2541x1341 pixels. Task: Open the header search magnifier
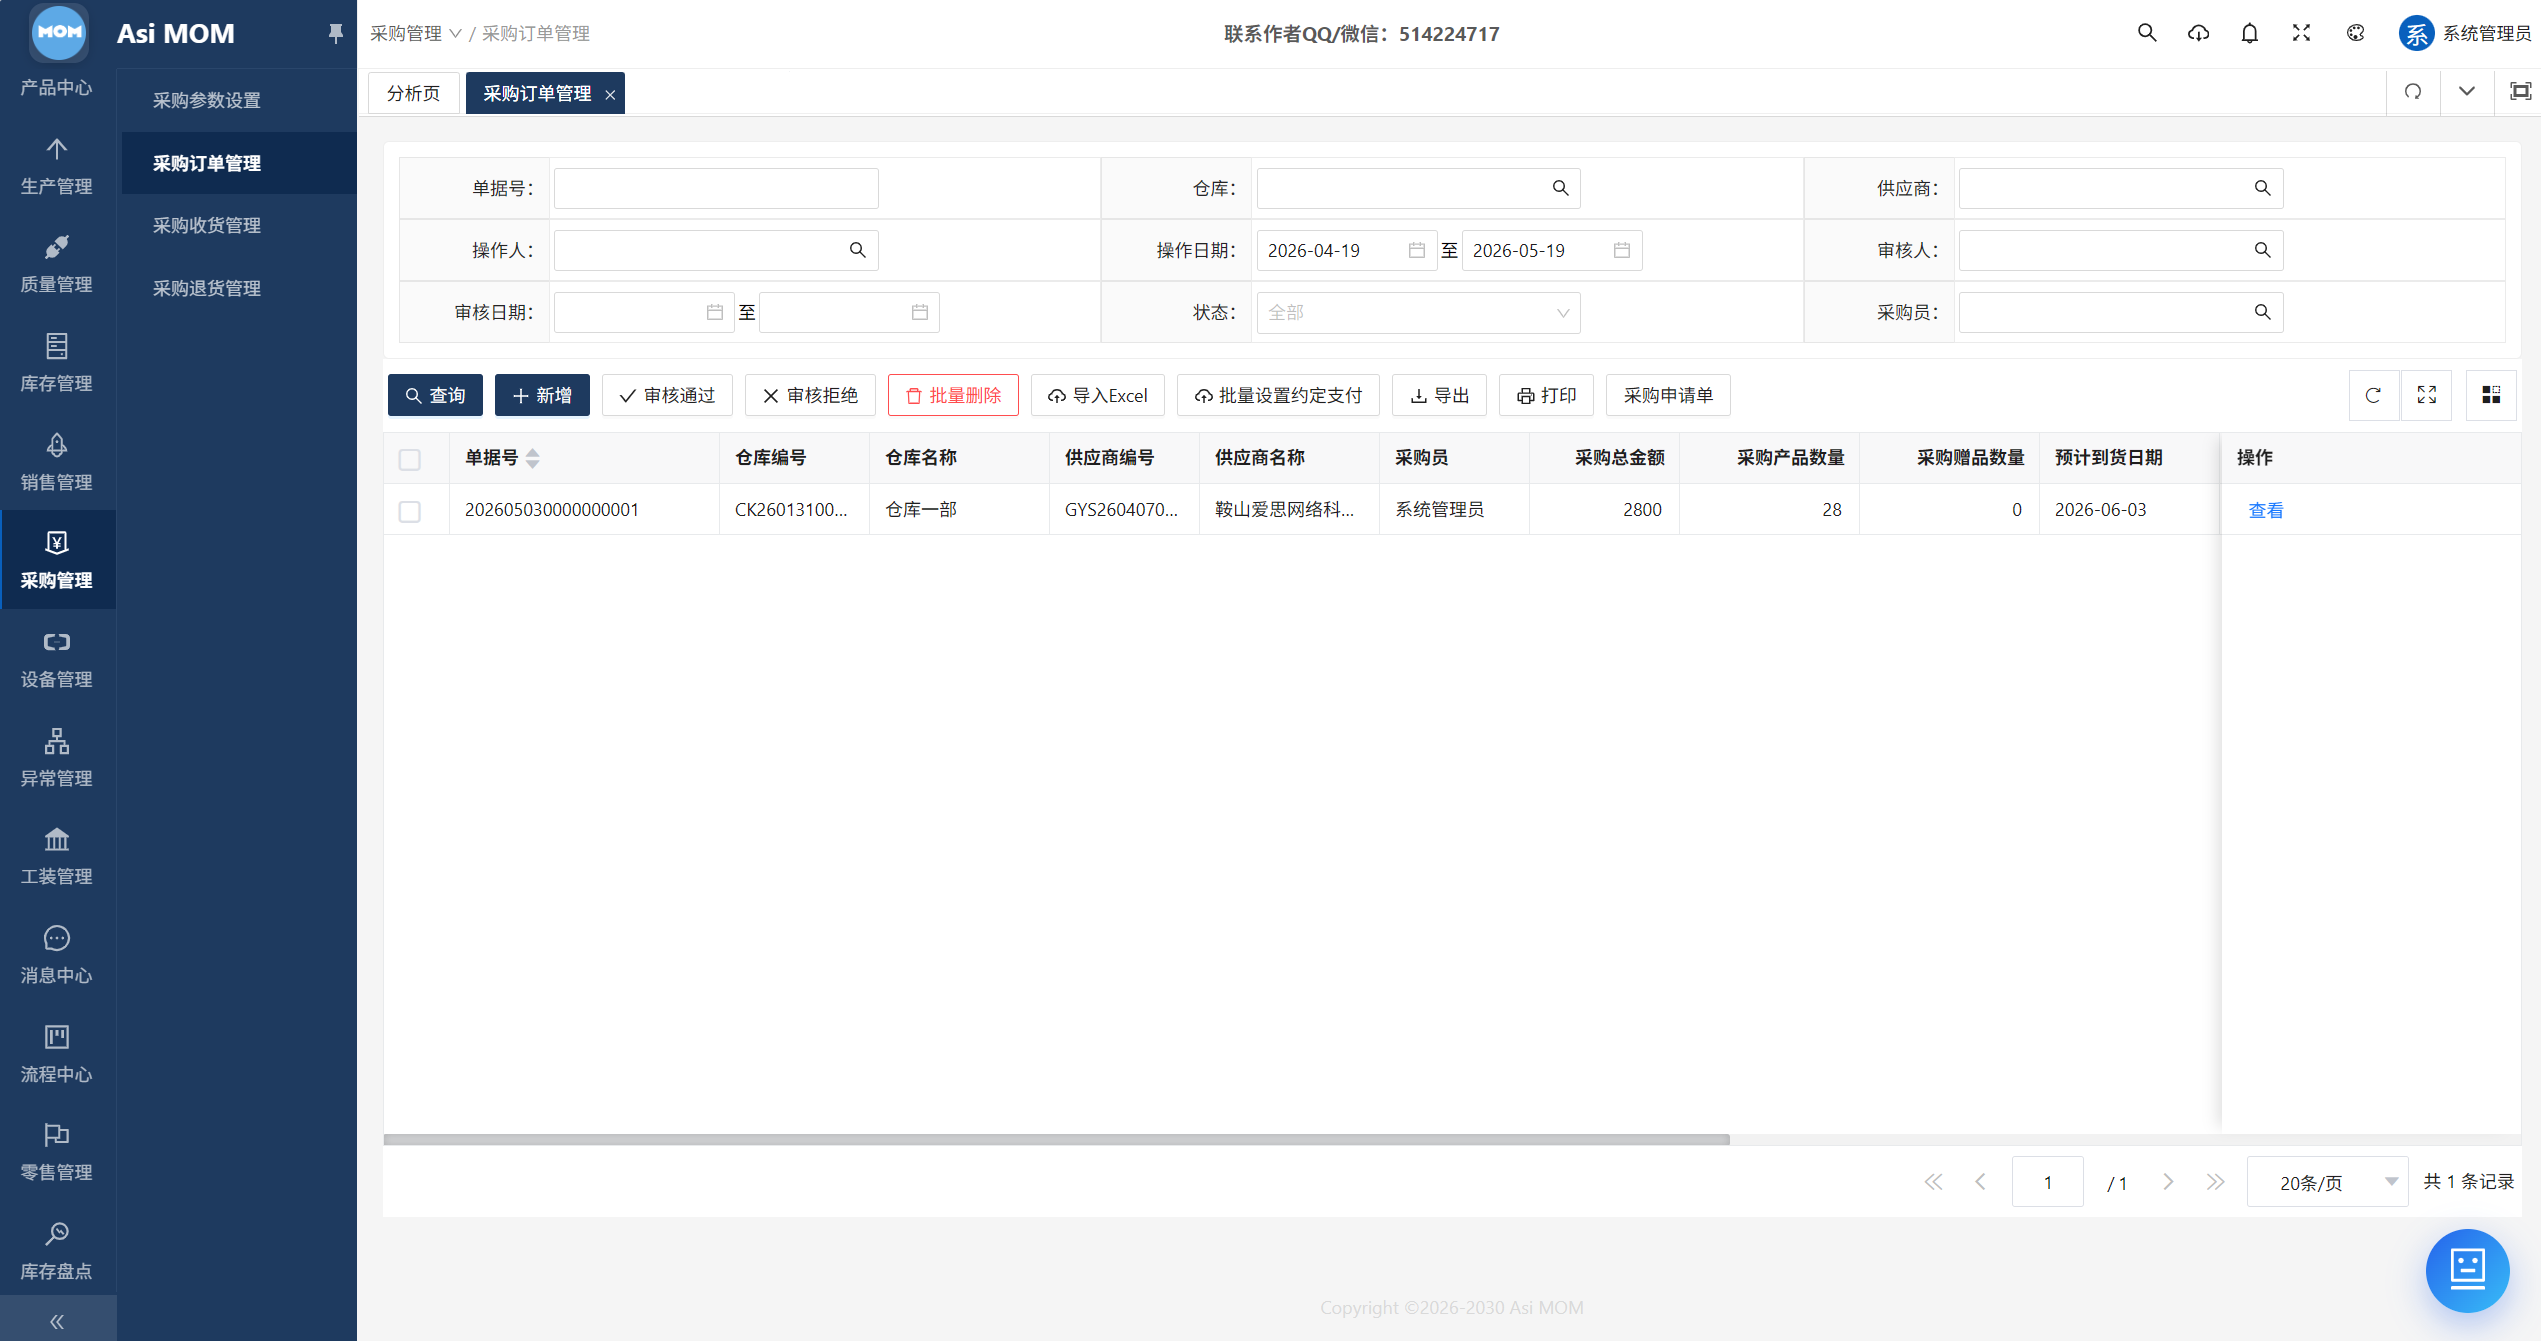[x=2147, y=33]
